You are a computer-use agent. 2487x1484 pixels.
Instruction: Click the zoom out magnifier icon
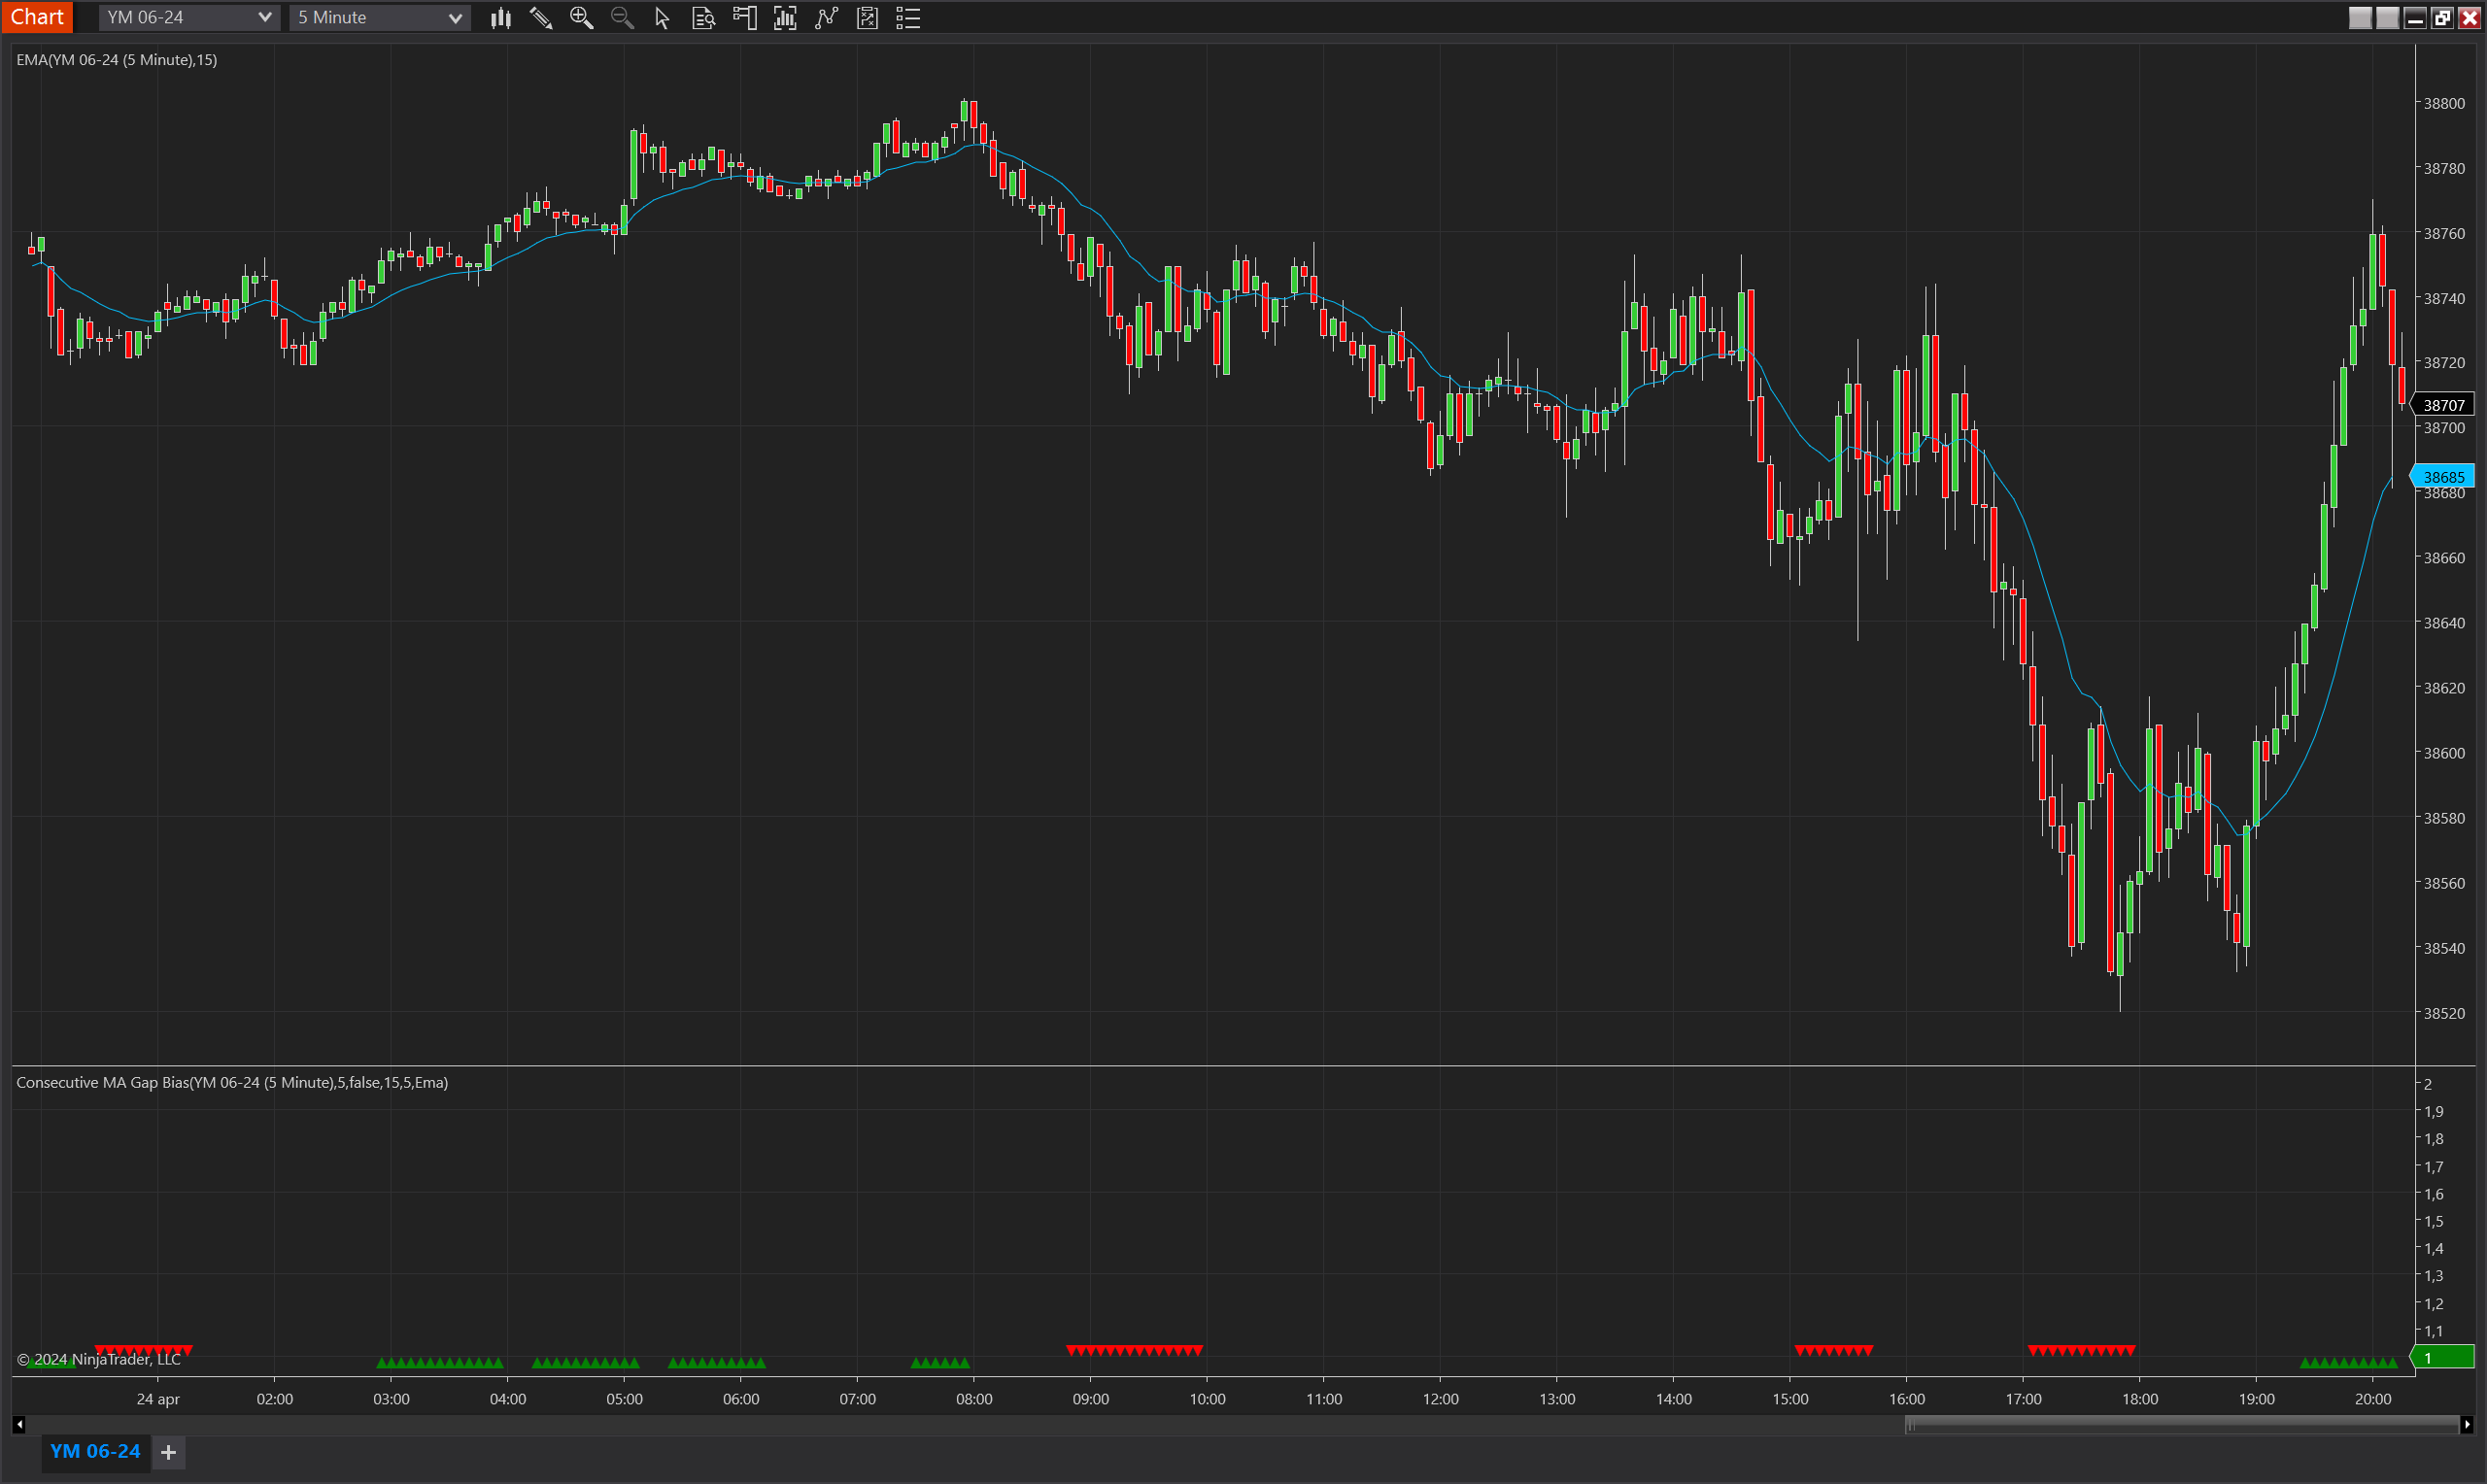tap(622, 17)
